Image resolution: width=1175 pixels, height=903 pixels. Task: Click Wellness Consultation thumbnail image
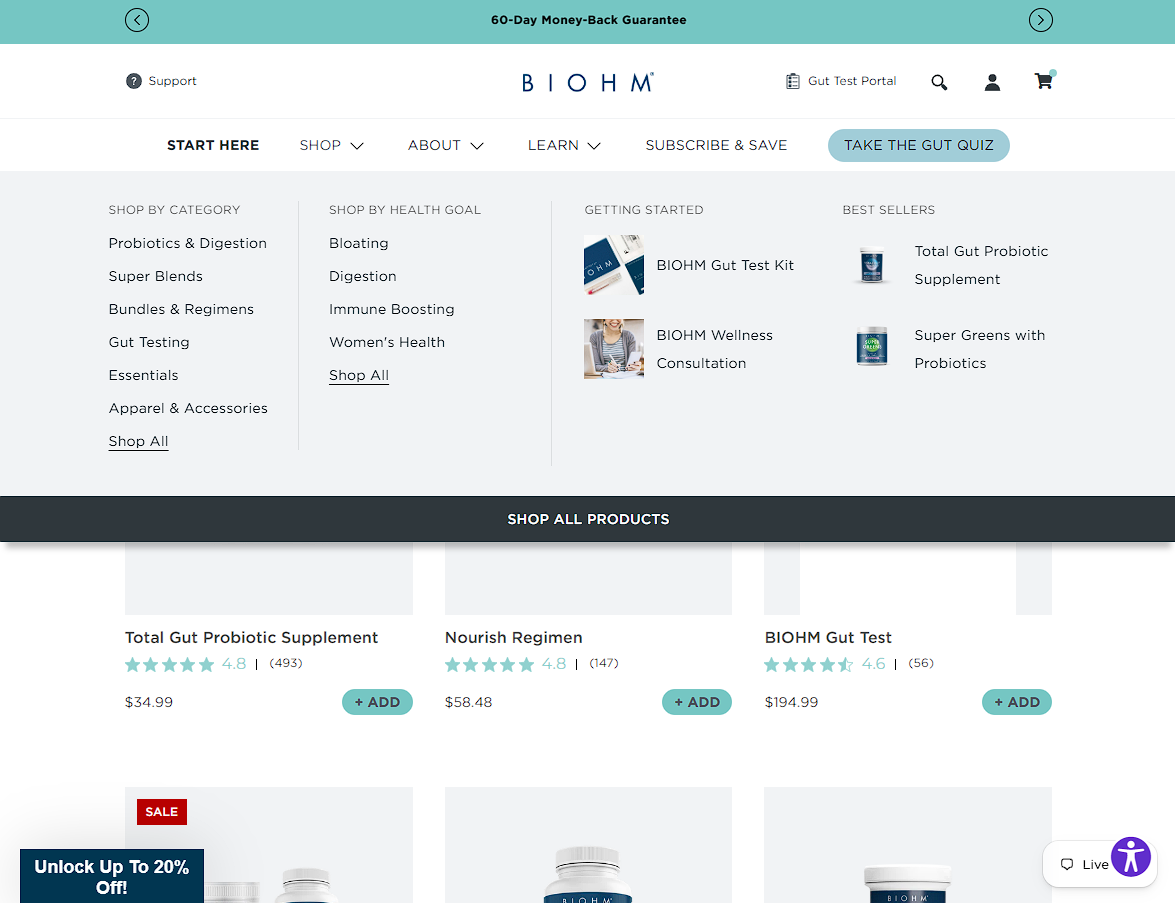614,348
